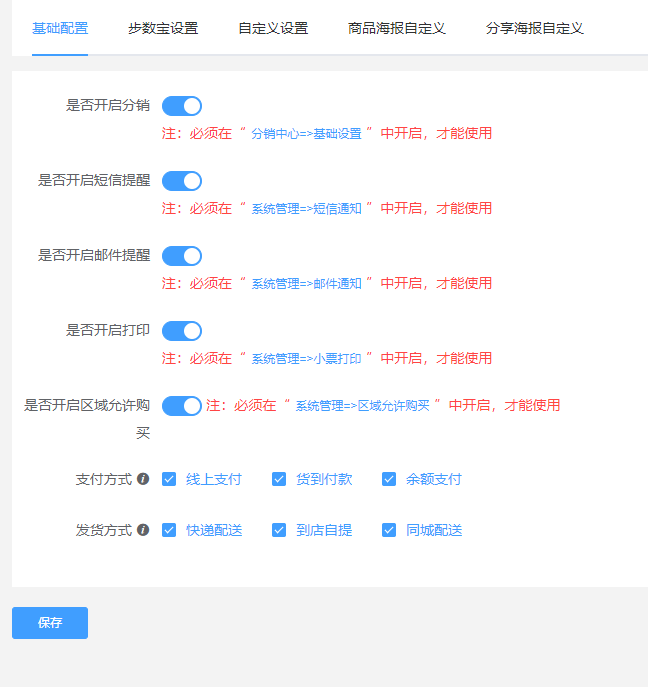Toggle the 是否开启短信提醒 switch
This screenshot has width=648, height=687.
tap(182, 181)
